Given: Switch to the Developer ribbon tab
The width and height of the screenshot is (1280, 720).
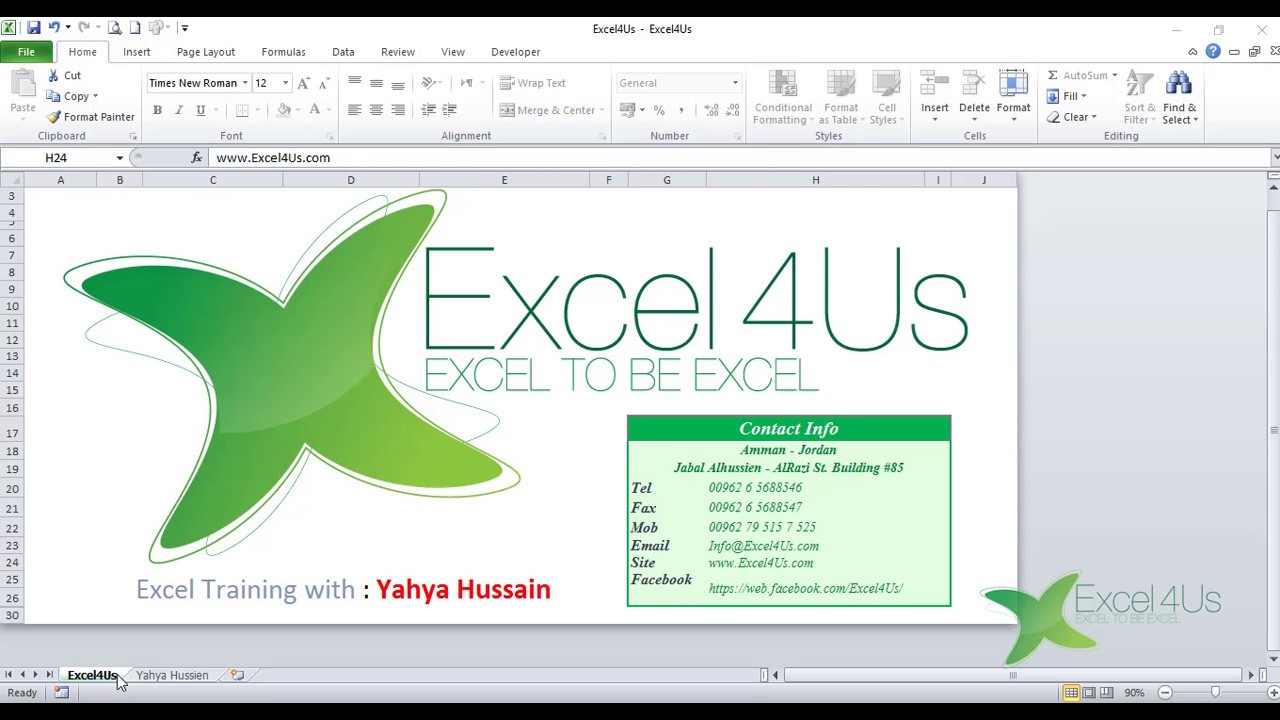Looking at the screenshot, I should (x=515, y=52).
